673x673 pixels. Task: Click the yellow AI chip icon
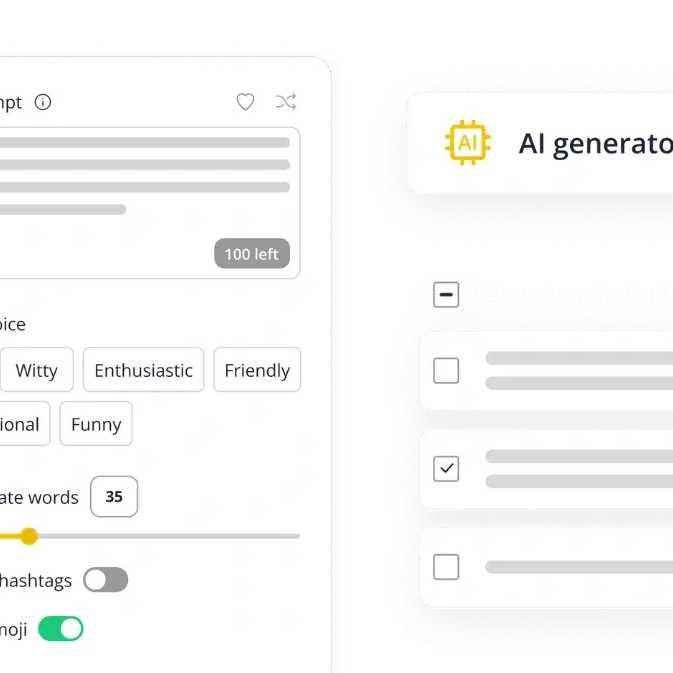point(467,143)
